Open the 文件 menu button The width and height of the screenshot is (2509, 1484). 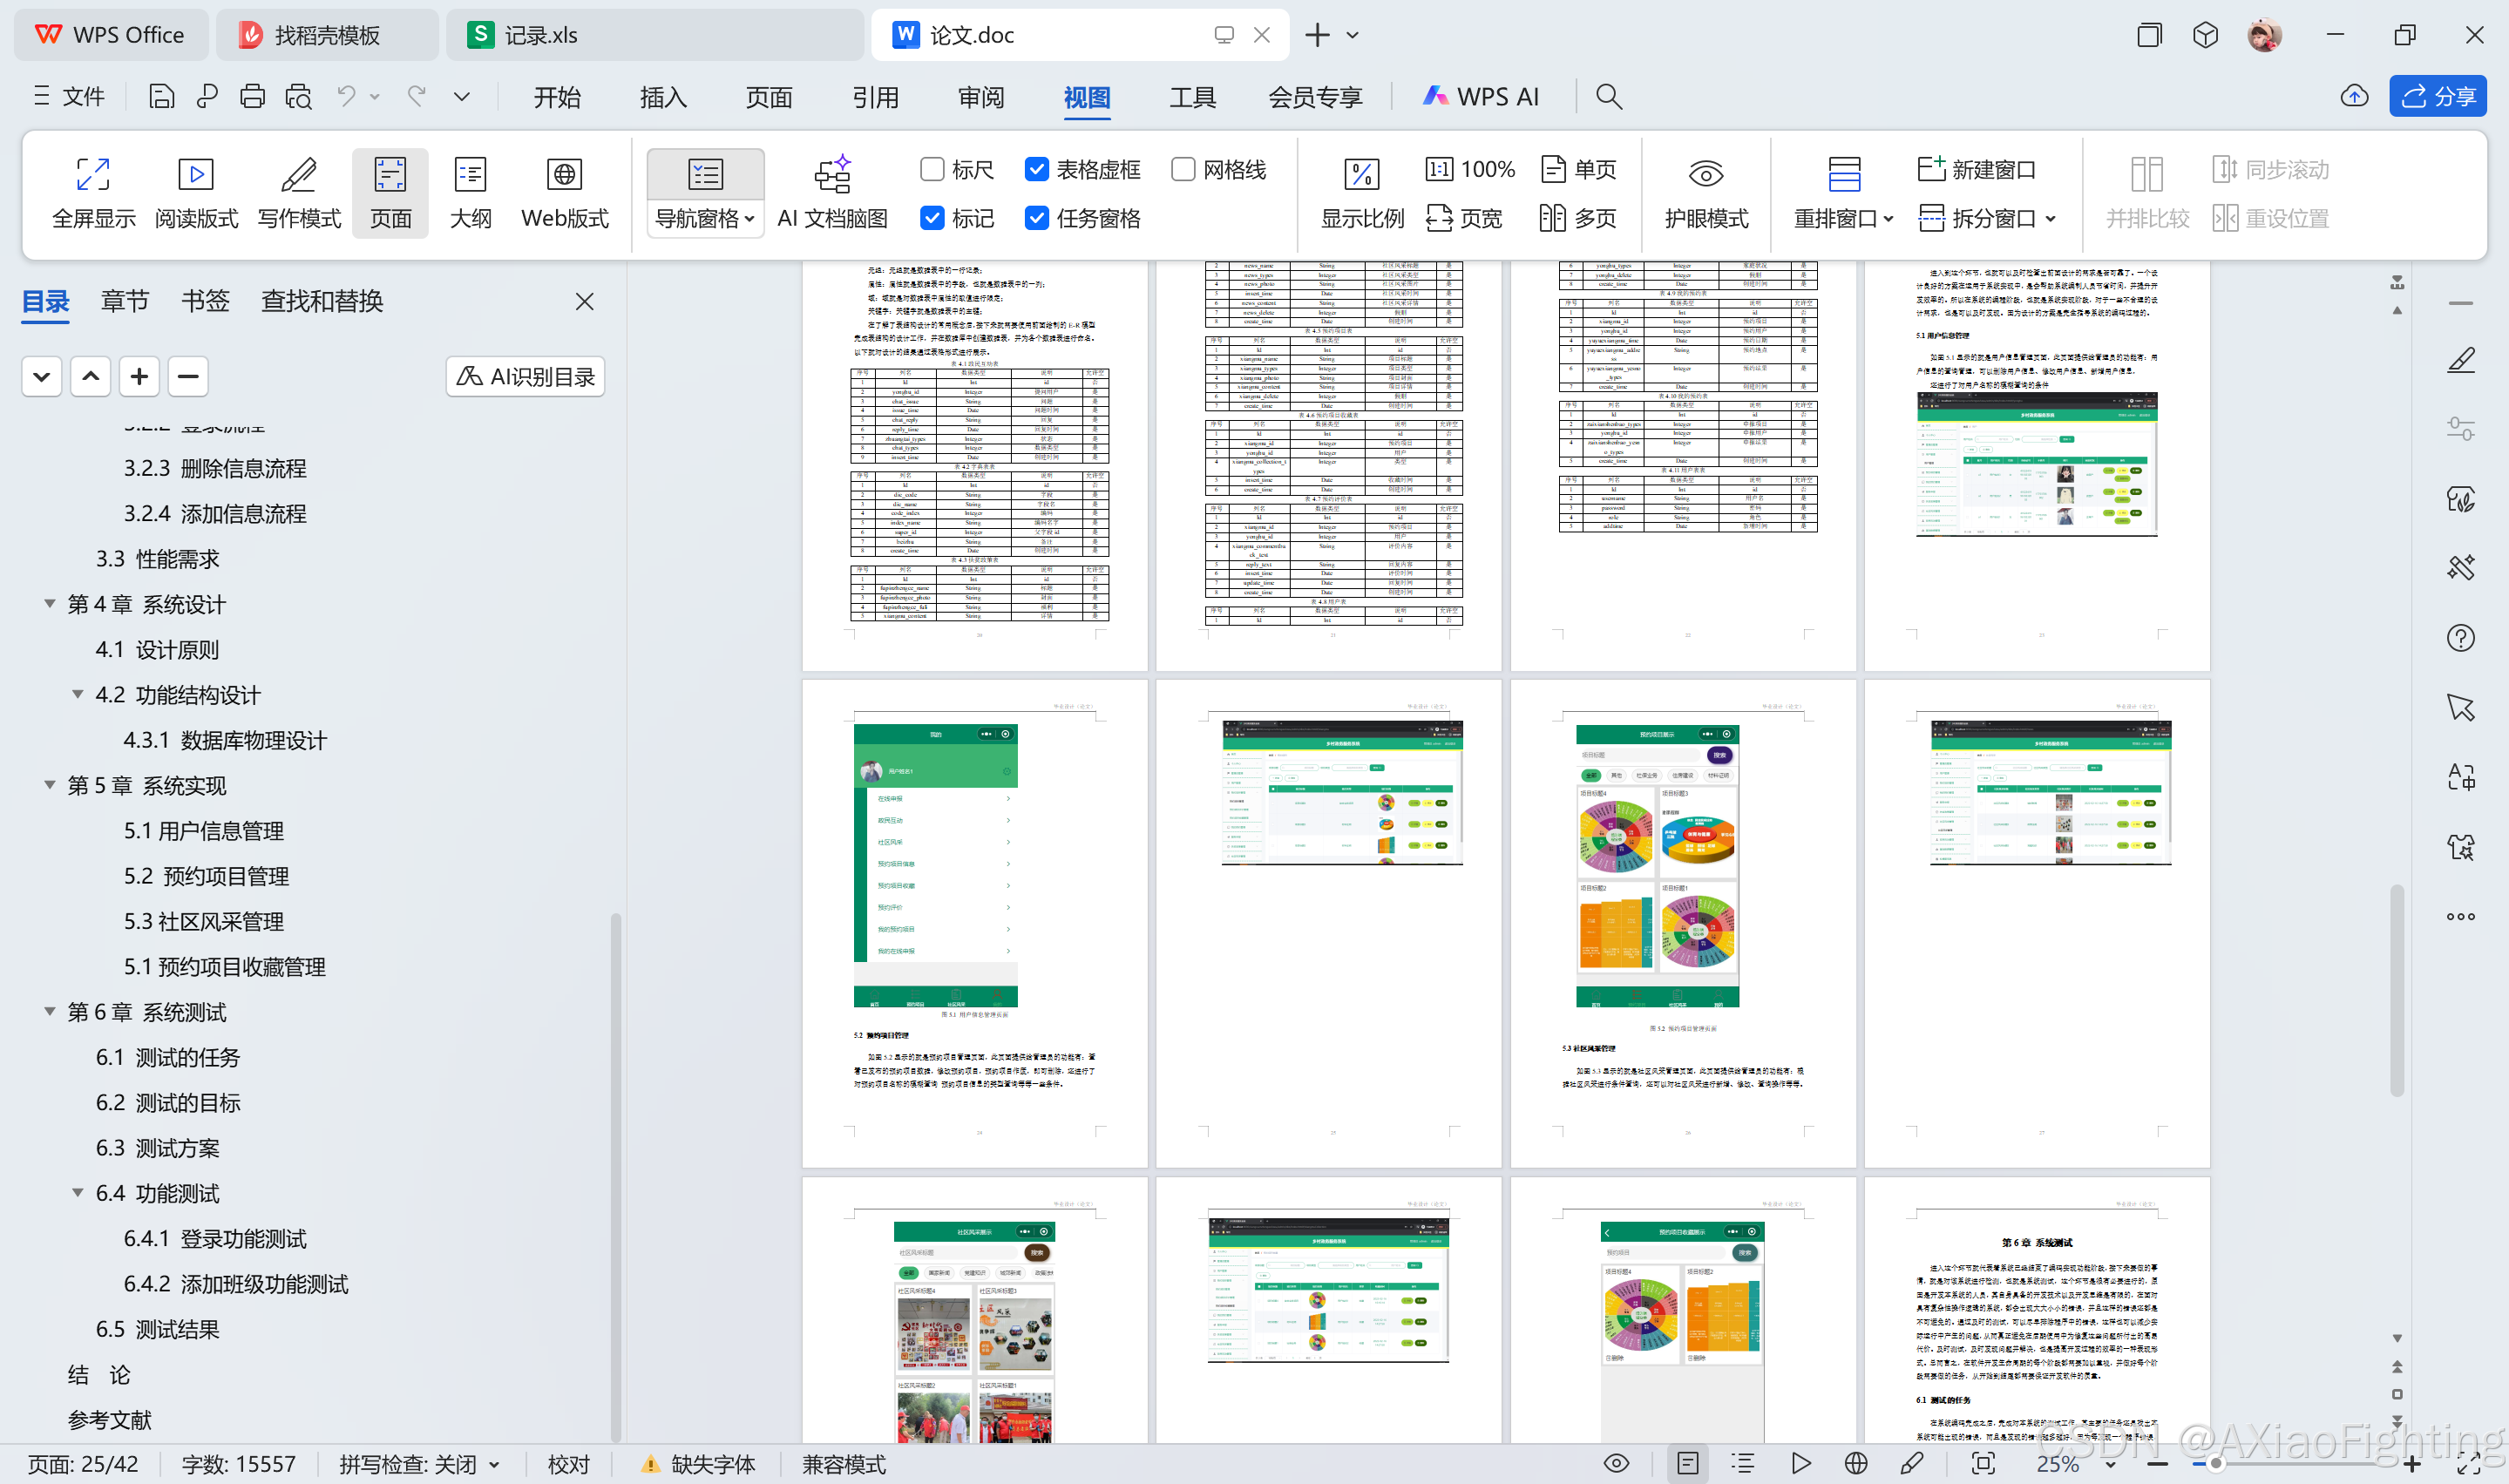[x=68, y=97]
